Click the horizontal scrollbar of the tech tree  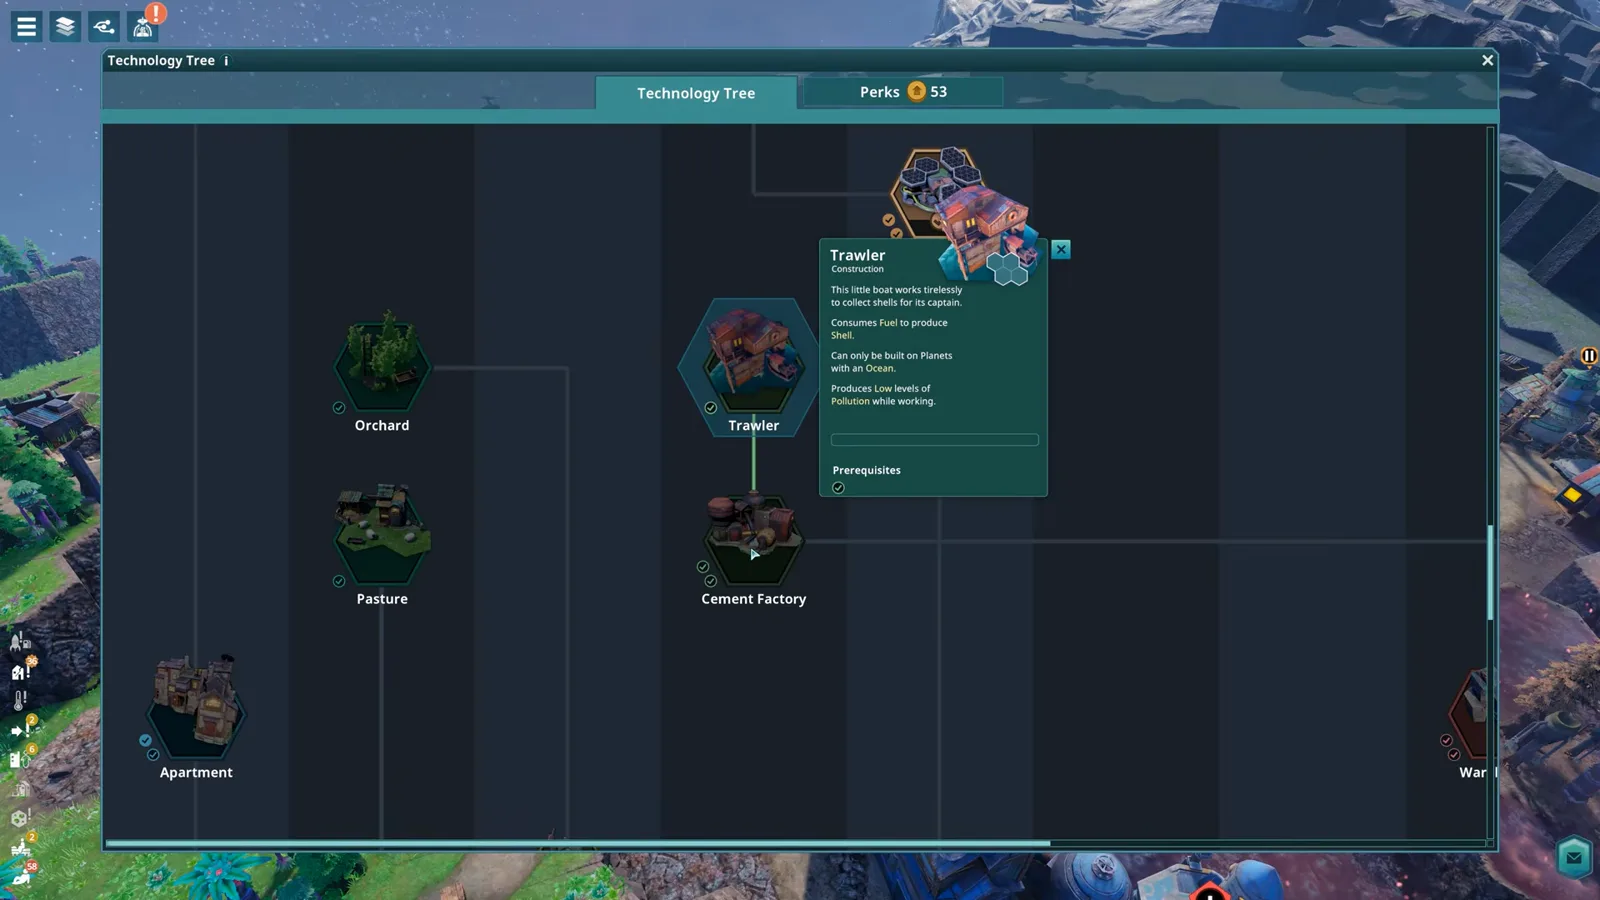[x=578, y=843]
